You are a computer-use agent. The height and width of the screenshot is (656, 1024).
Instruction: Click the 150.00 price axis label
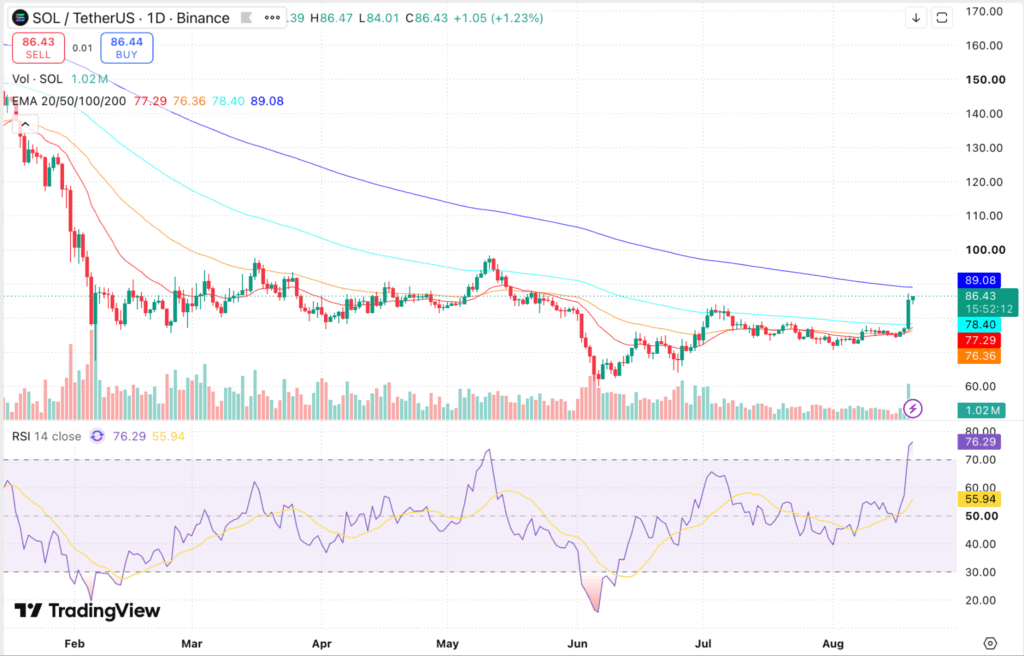tap(985, 80)
